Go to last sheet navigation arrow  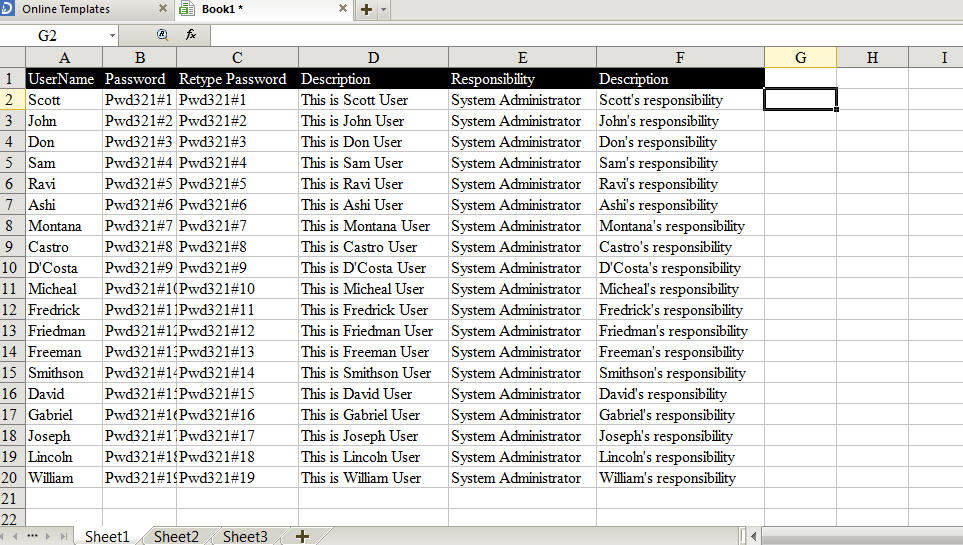(63, 536)
